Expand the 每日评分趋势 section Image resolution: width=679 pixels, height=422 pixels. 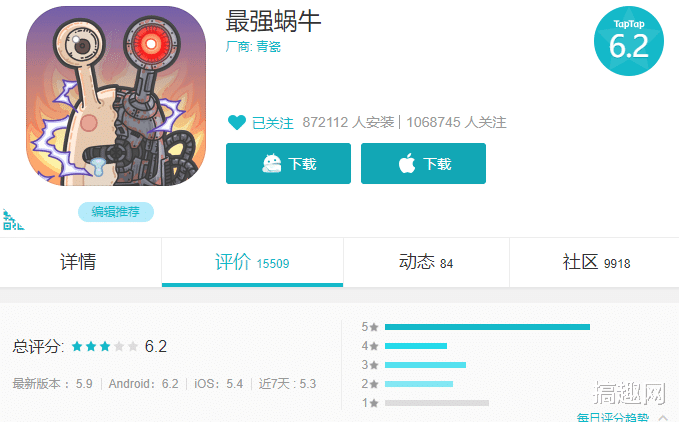pyautogui.click(x=613, y=418)
